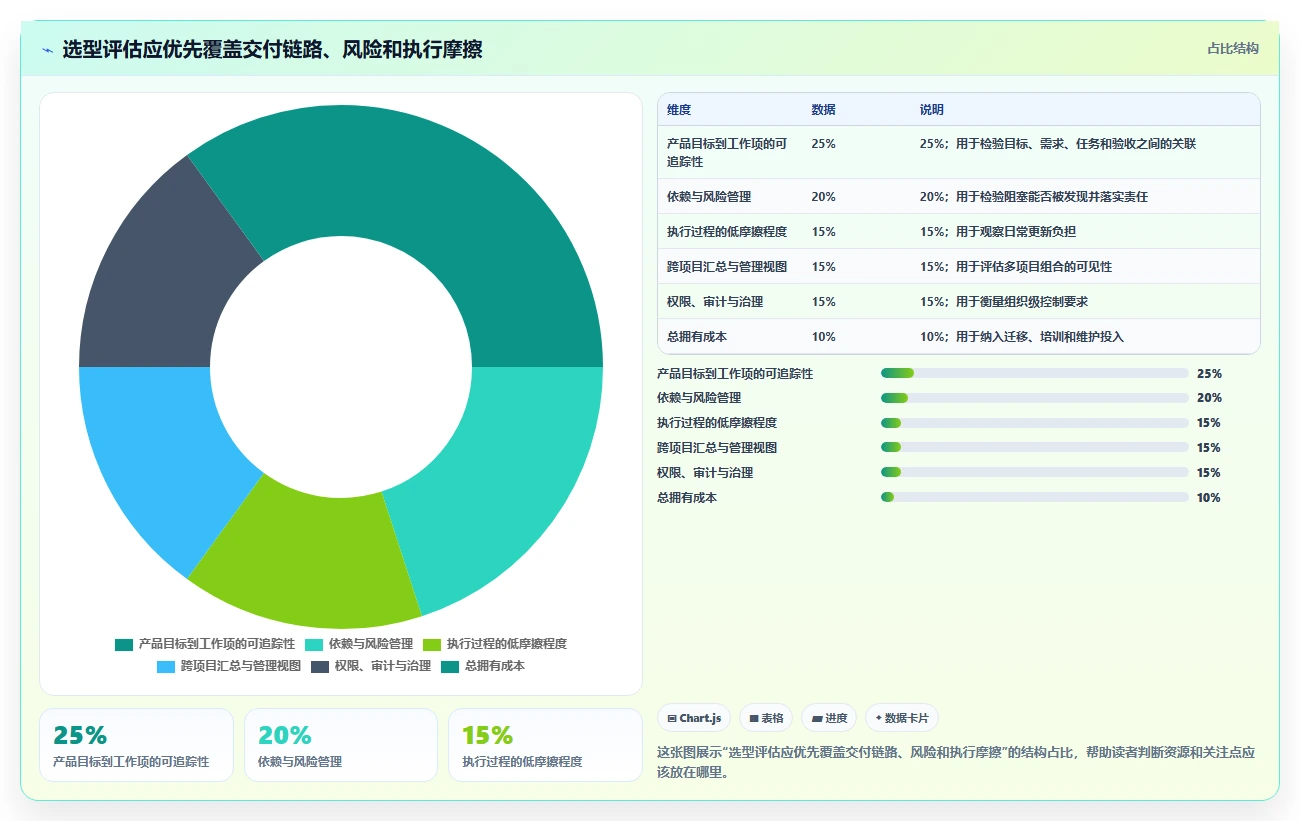Click the 数据 column header
Screen dimensions: 1300x821
coord(824,110)
